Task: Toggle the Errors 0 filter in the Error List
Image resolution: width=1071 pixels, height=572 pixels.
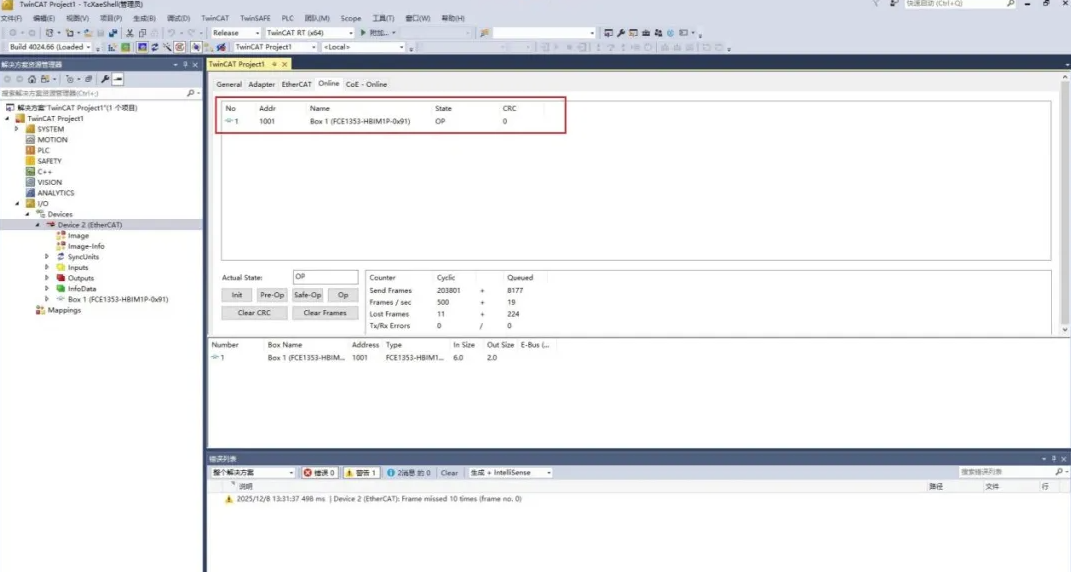Action: click(319, 473)
